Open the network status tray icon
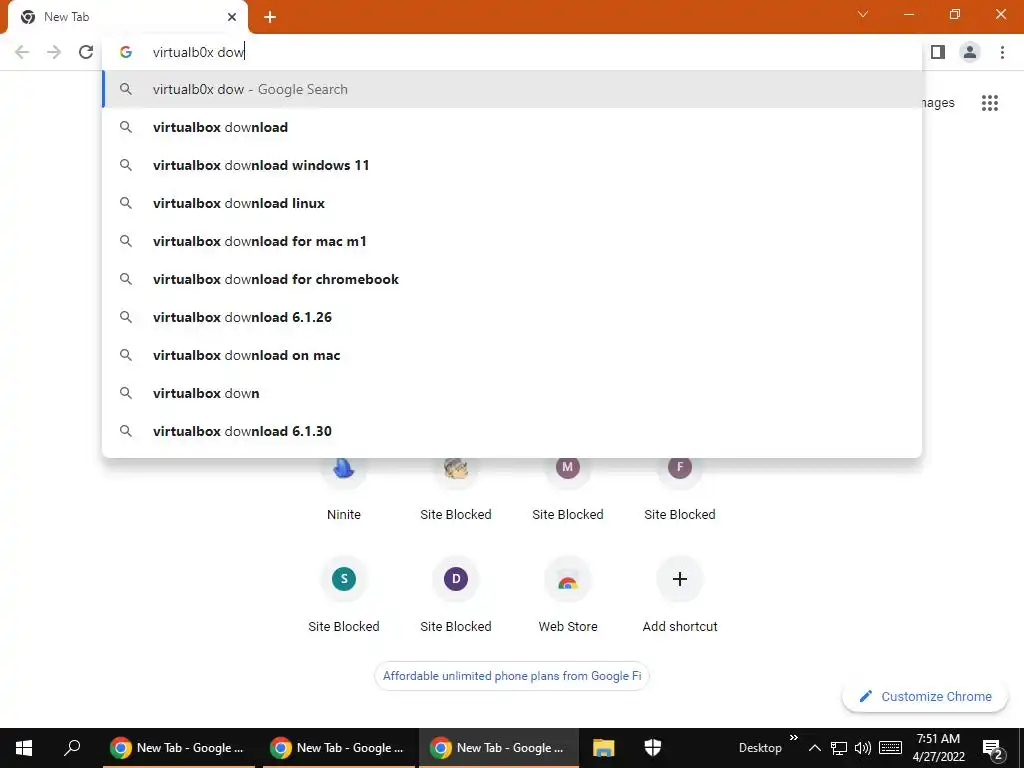This screenshot has width=1024, height=768. pos(839,748)
